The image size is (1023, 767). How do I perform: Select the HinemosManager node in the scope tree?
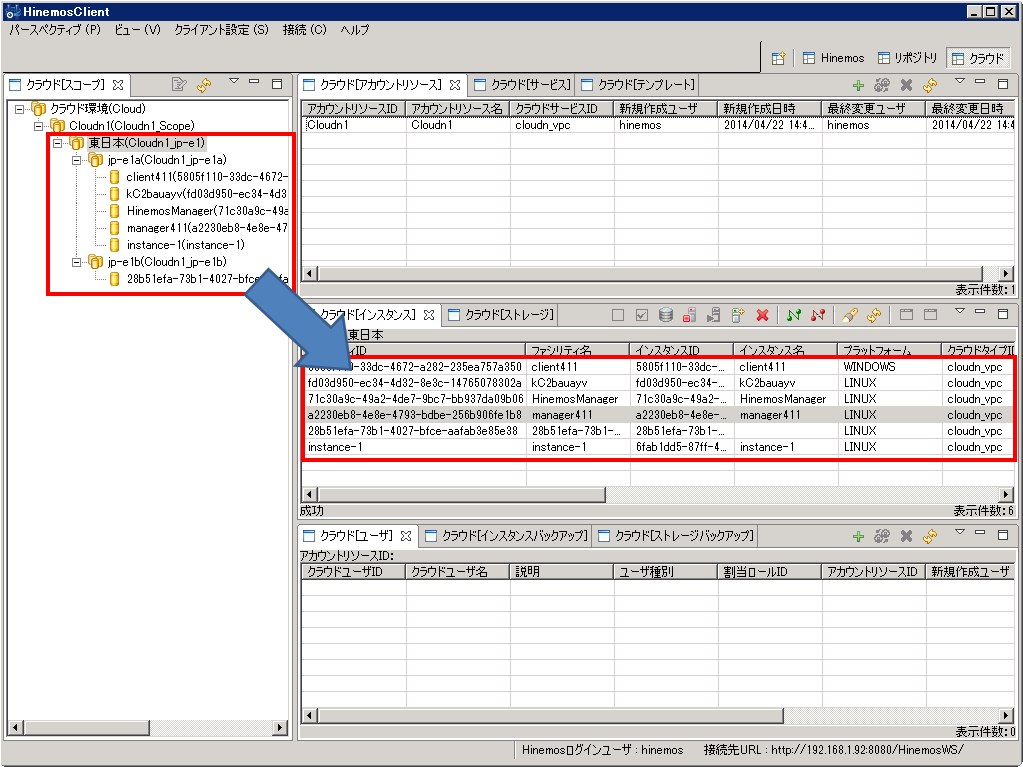click(198, 211)
